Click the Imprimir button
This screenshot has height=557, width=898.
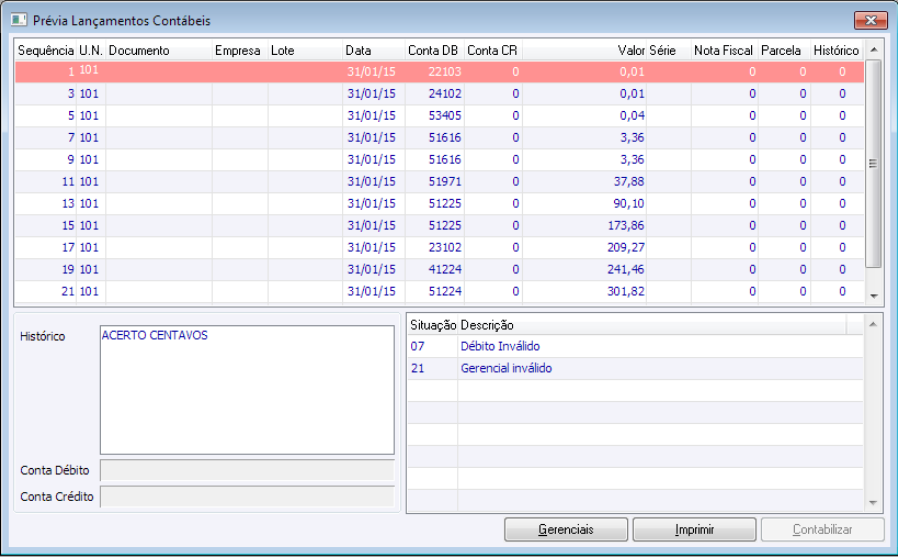694,530
